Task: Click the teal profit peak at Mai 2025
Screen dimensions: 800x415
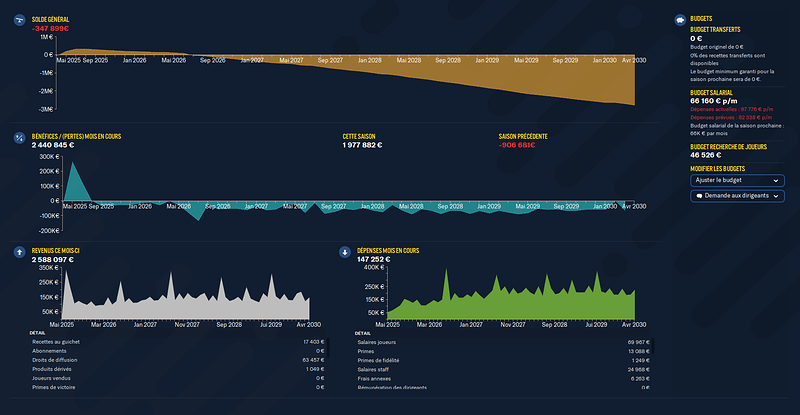Action: pos(72,180)
